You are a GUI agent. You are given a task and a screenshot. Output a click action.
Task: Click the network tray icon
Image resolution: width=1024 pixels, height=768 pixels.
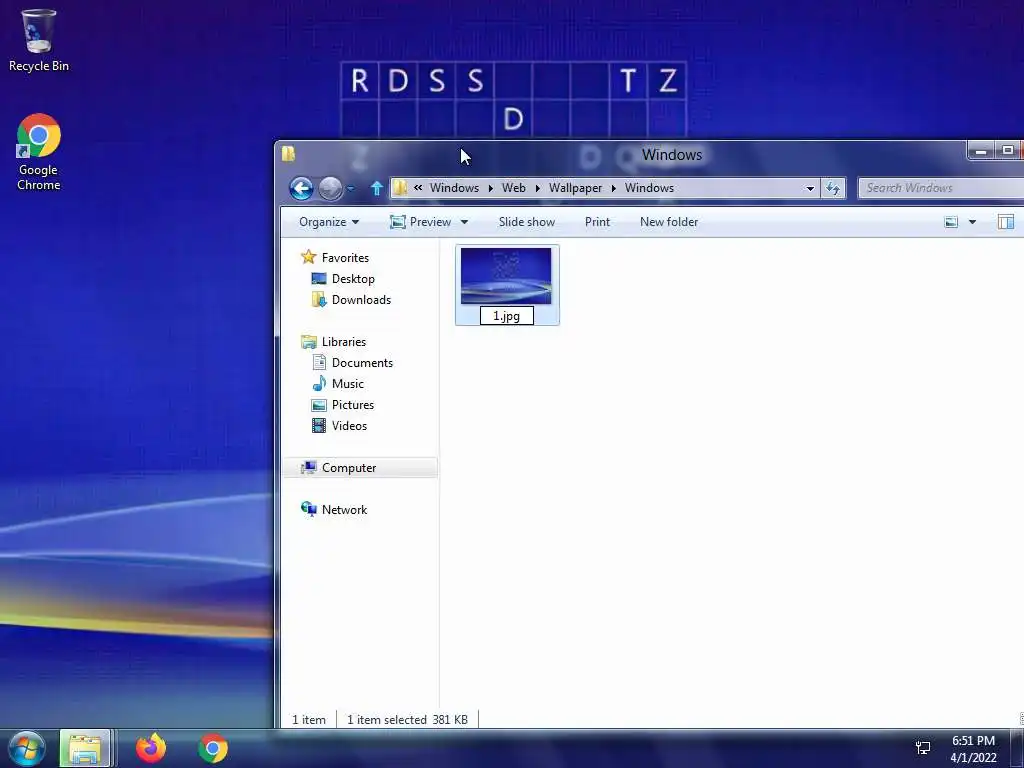[x=923, y=748]
